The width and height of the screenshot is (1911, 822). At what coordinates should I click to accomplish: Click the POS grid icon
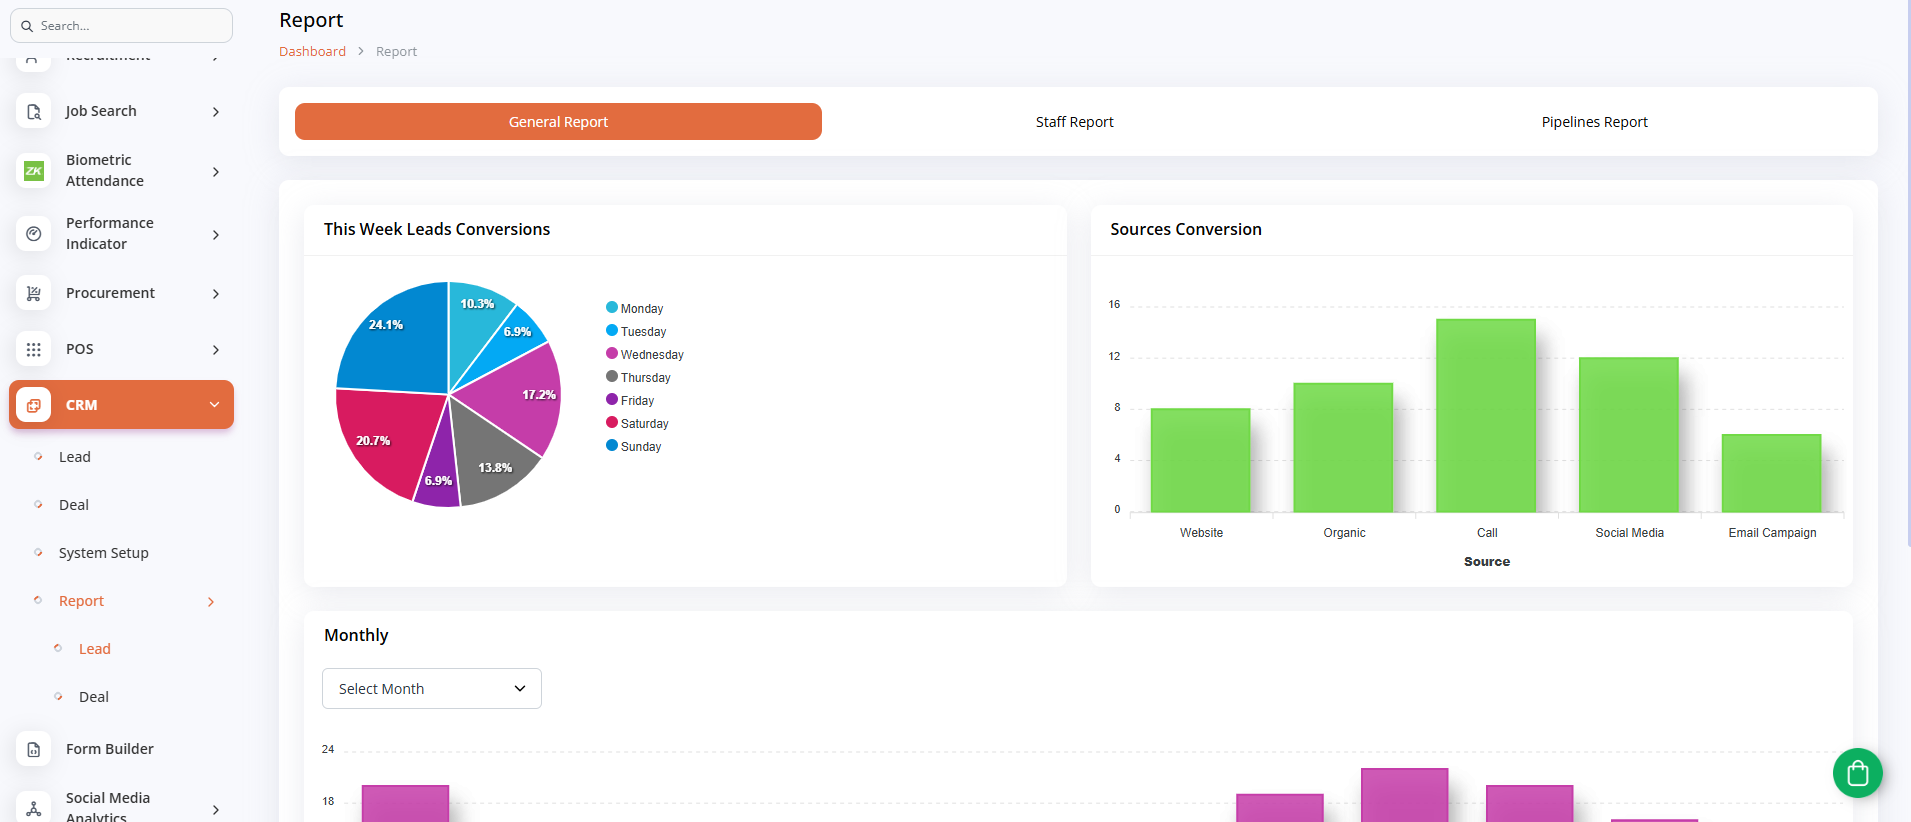(x=34, y=349)
